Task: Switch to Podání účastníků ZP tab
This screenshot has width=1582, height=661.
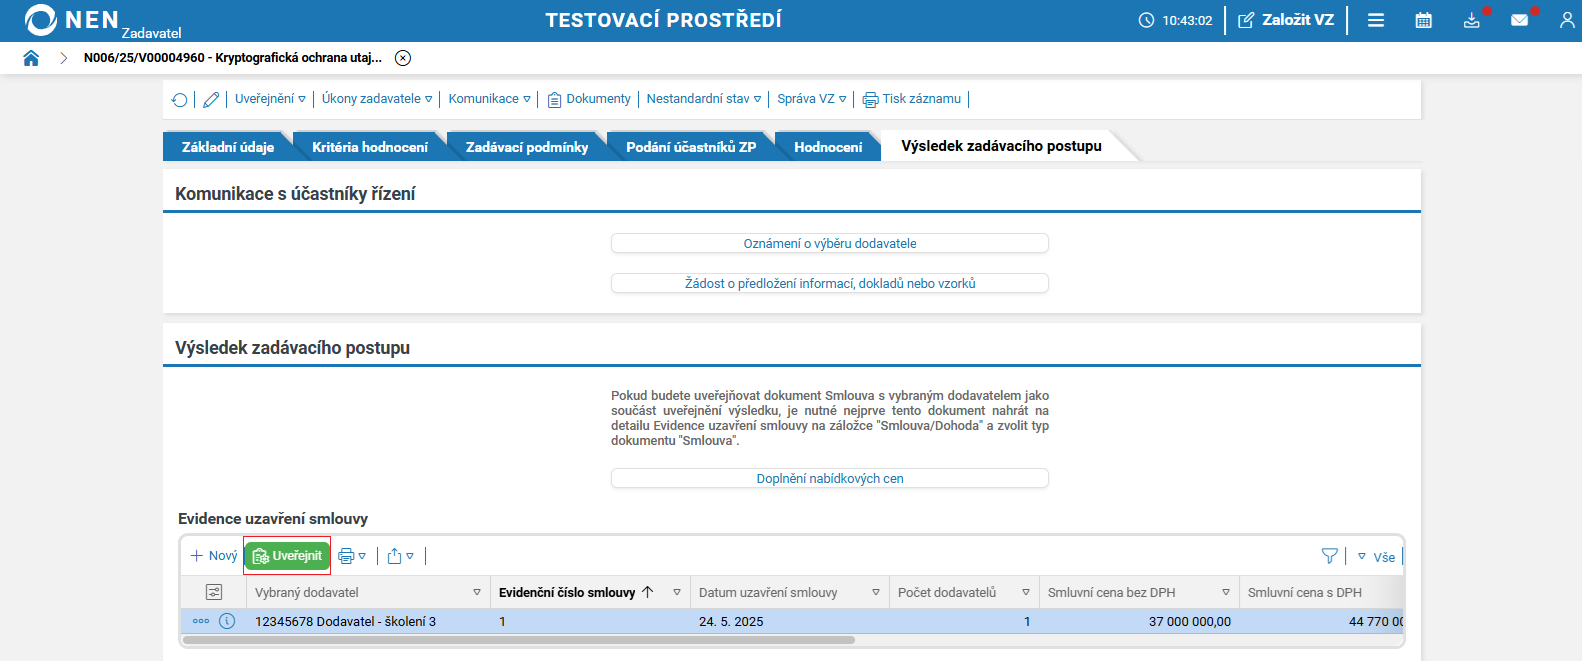Action: pyautogui.click(x=691, y=147)
